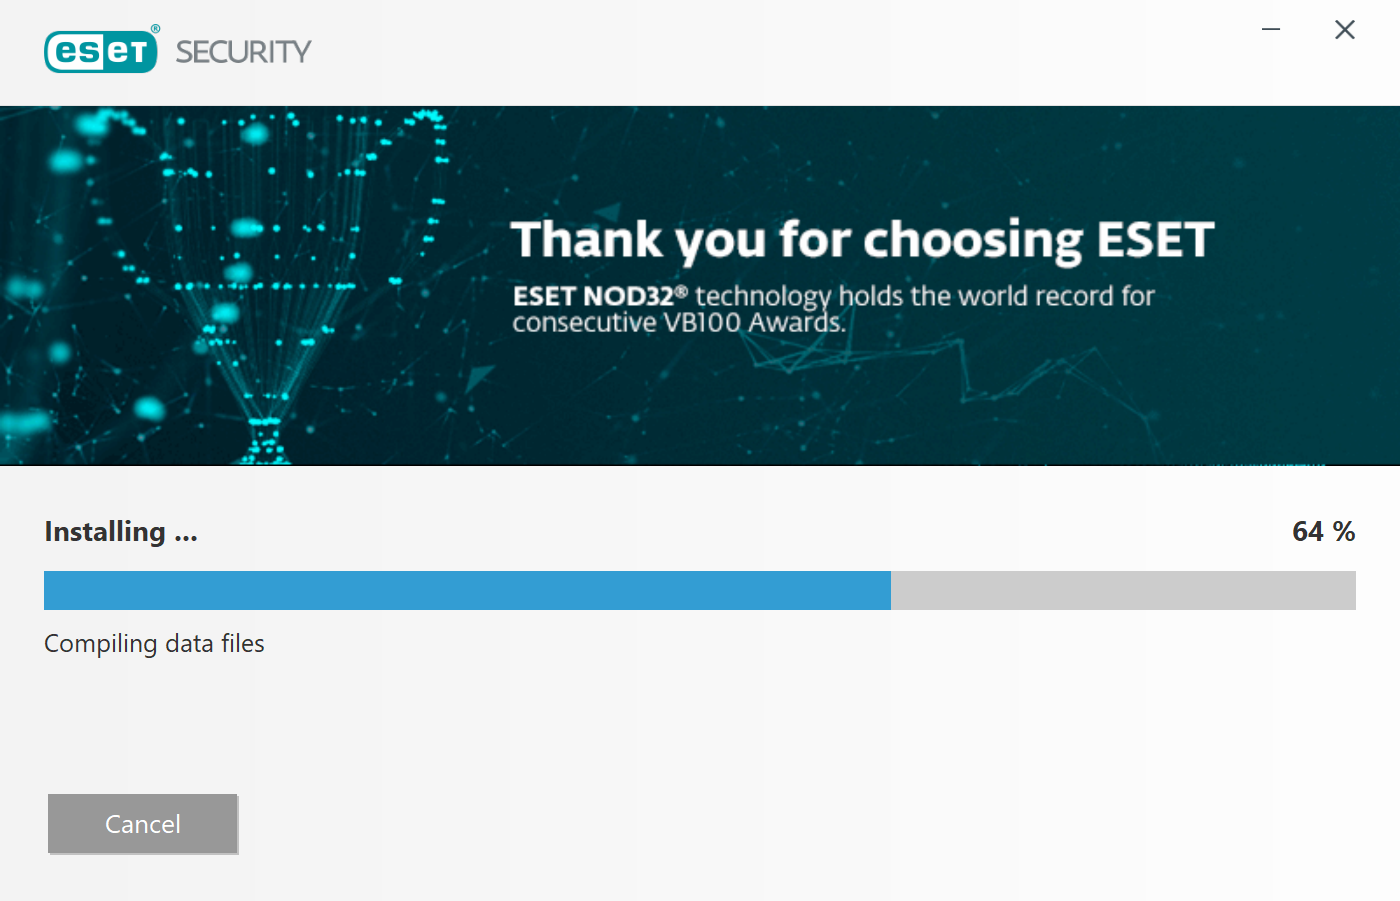Click the word 'ESET' ending the headline
This screenshot has height=901, width=1400.
pos(1155,240)
